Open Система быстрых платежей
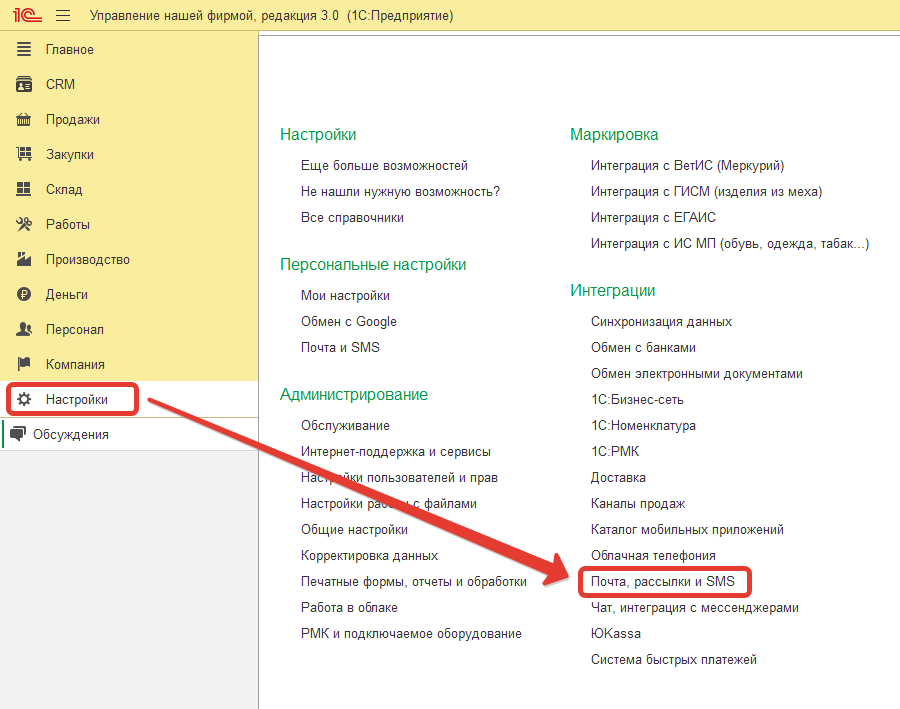The width and height of the screenshot is (900, 709). [673, 660]
